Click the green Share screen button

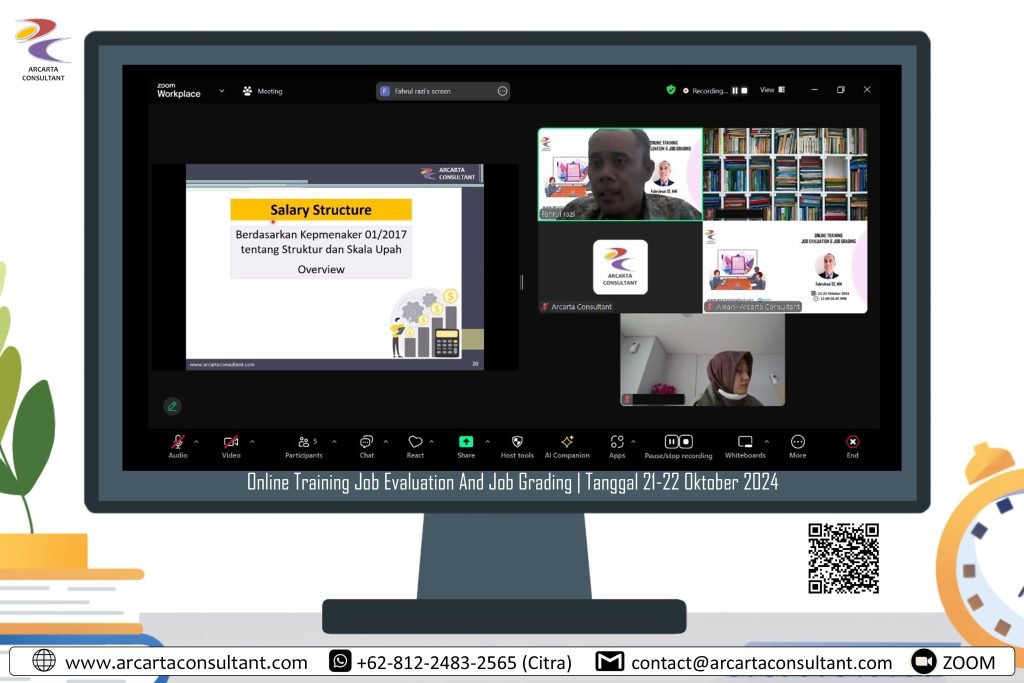tap(466, 442)
